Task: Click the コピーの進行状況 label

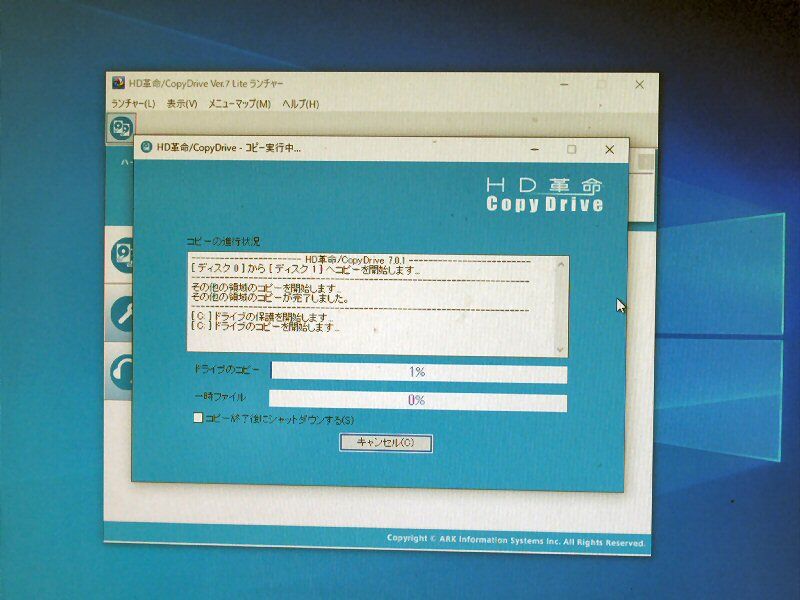Action: click(223, 241)
